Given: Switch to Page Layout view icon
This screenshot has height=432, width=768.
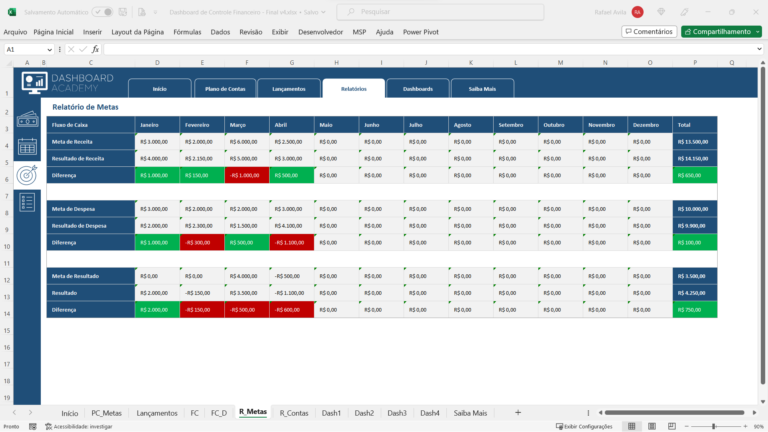Looking at the screenshot, I should click(x=652, y=426).
